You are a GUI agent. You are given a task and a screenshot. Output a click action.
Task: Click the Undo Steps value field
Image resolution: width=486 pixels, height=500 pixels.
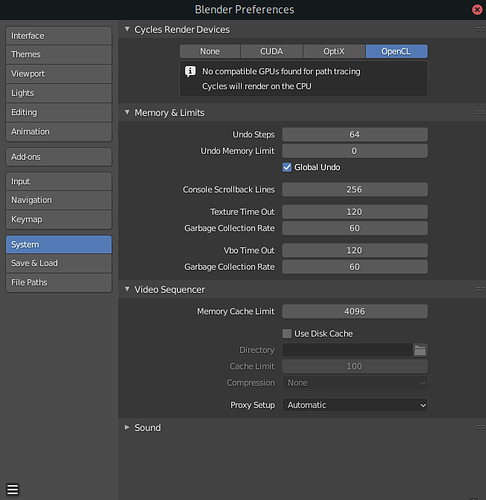[355, 134]
